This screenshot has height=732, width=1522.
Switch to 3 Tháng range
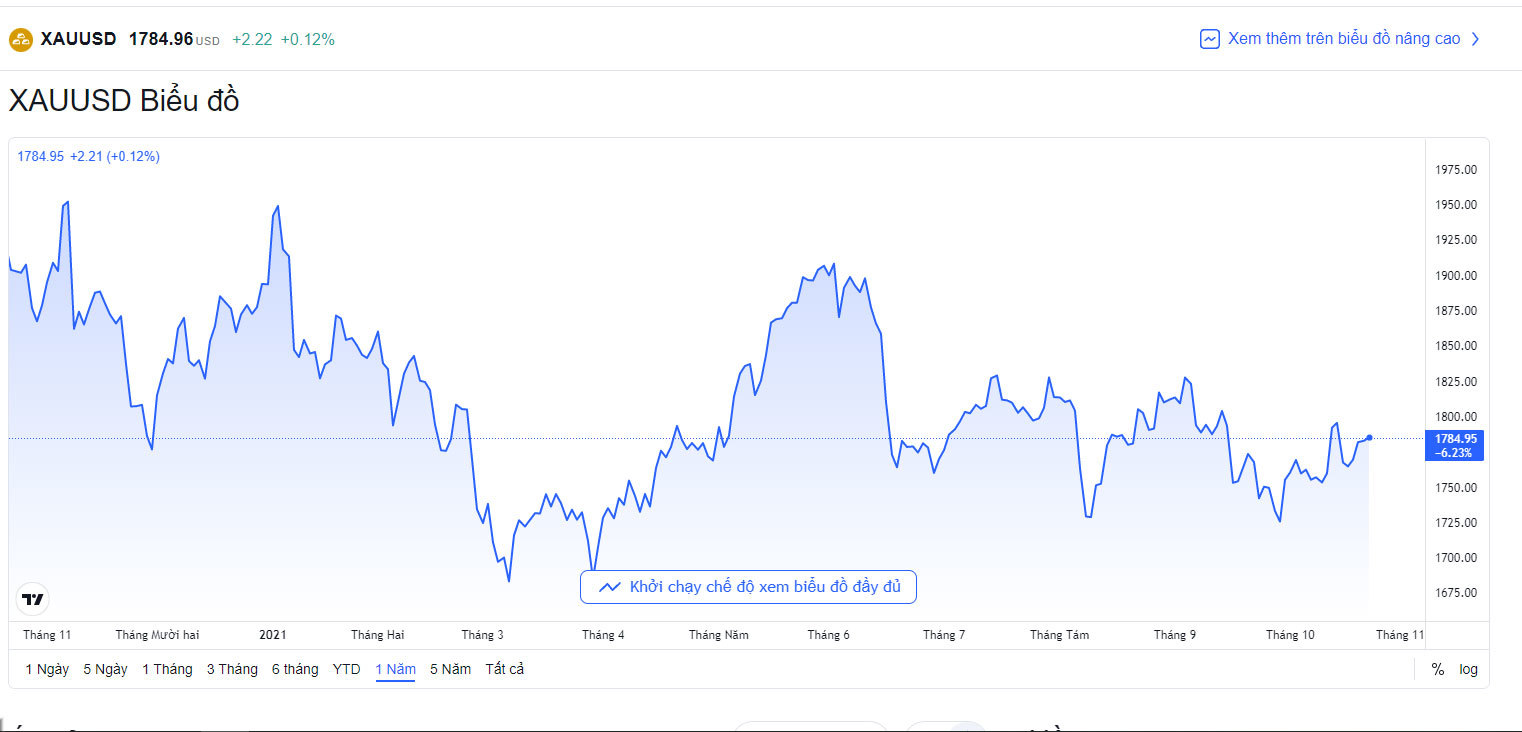coord(232,669)
